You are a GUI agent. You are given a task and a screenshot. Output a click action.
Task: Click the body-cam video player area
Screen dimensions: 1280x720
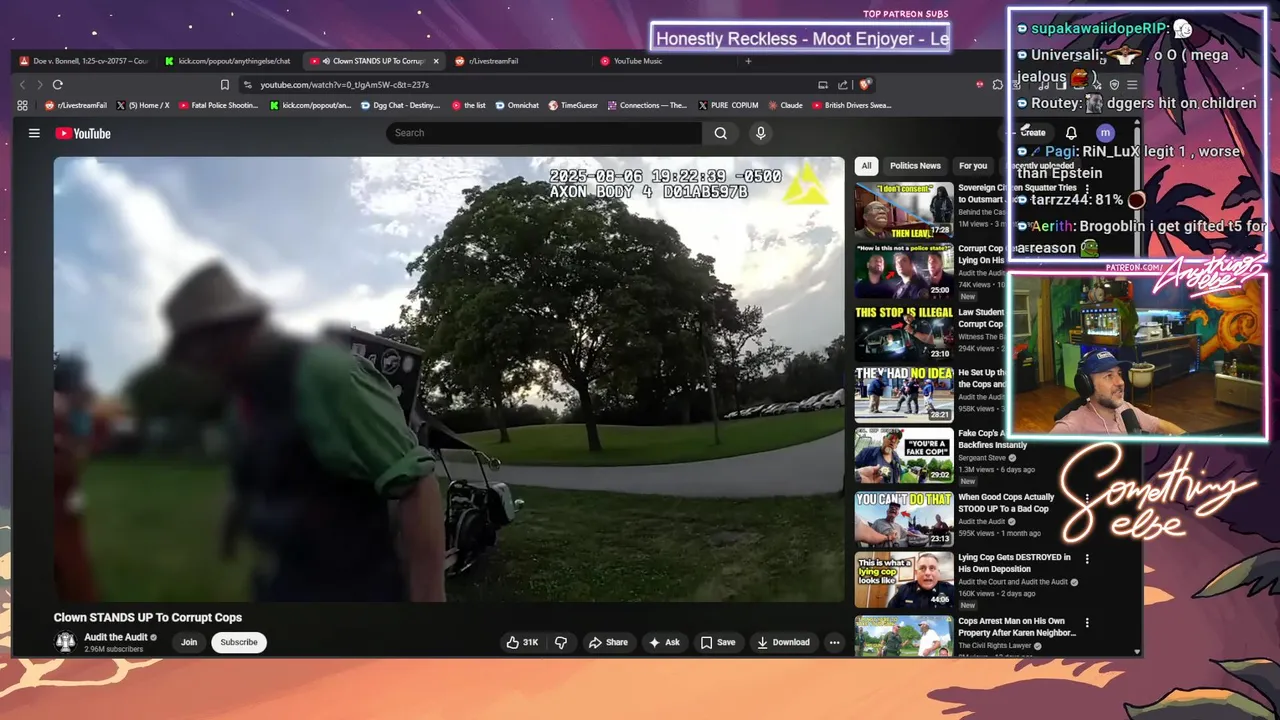(449, 379)
